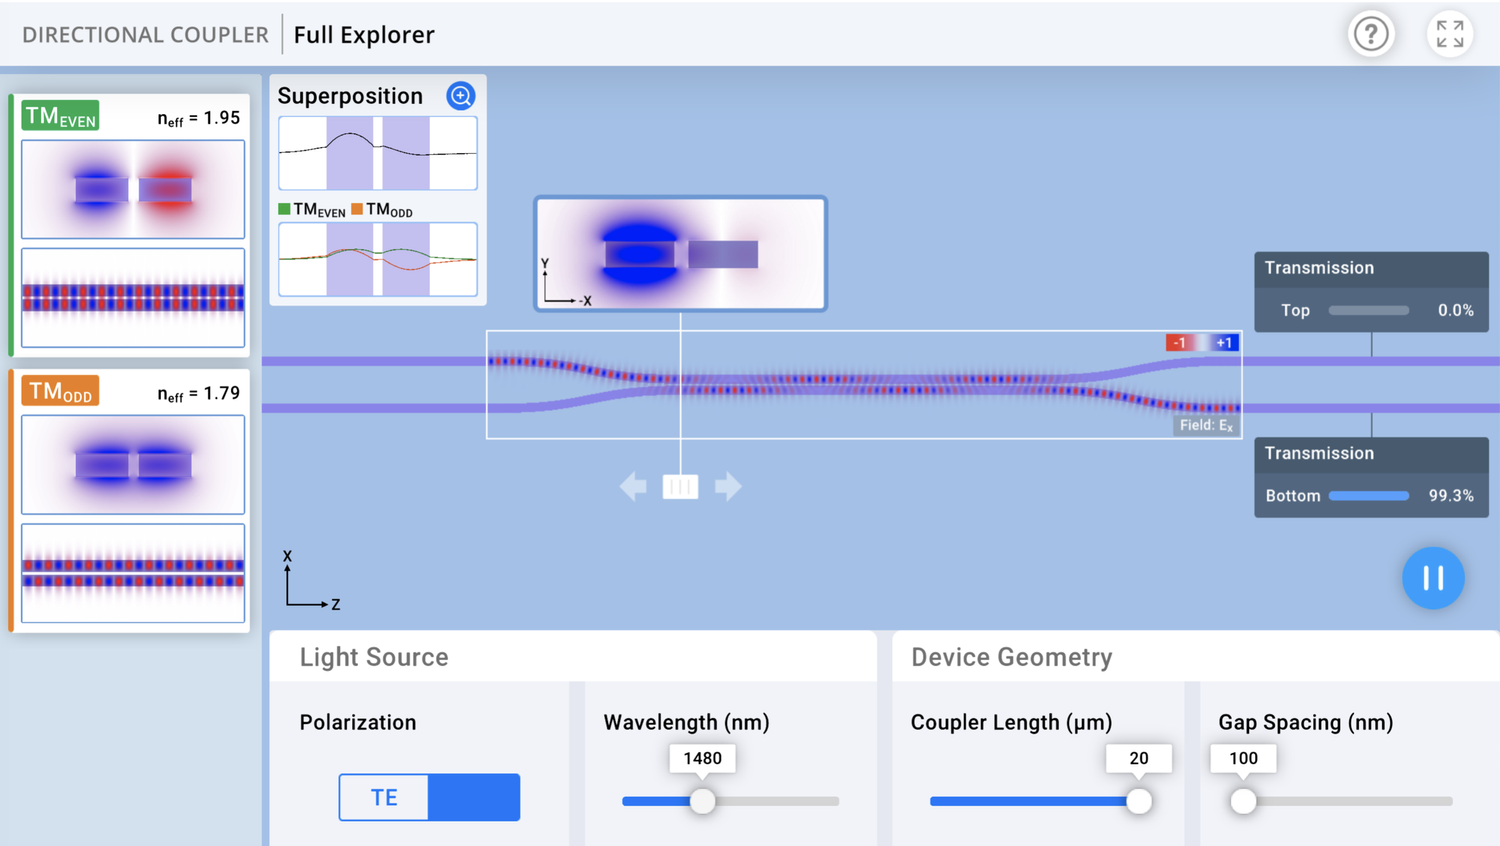Viewport: 1500px width, 846px height.
Task: Pause the field propagation animation
Action: (1433, 578)
